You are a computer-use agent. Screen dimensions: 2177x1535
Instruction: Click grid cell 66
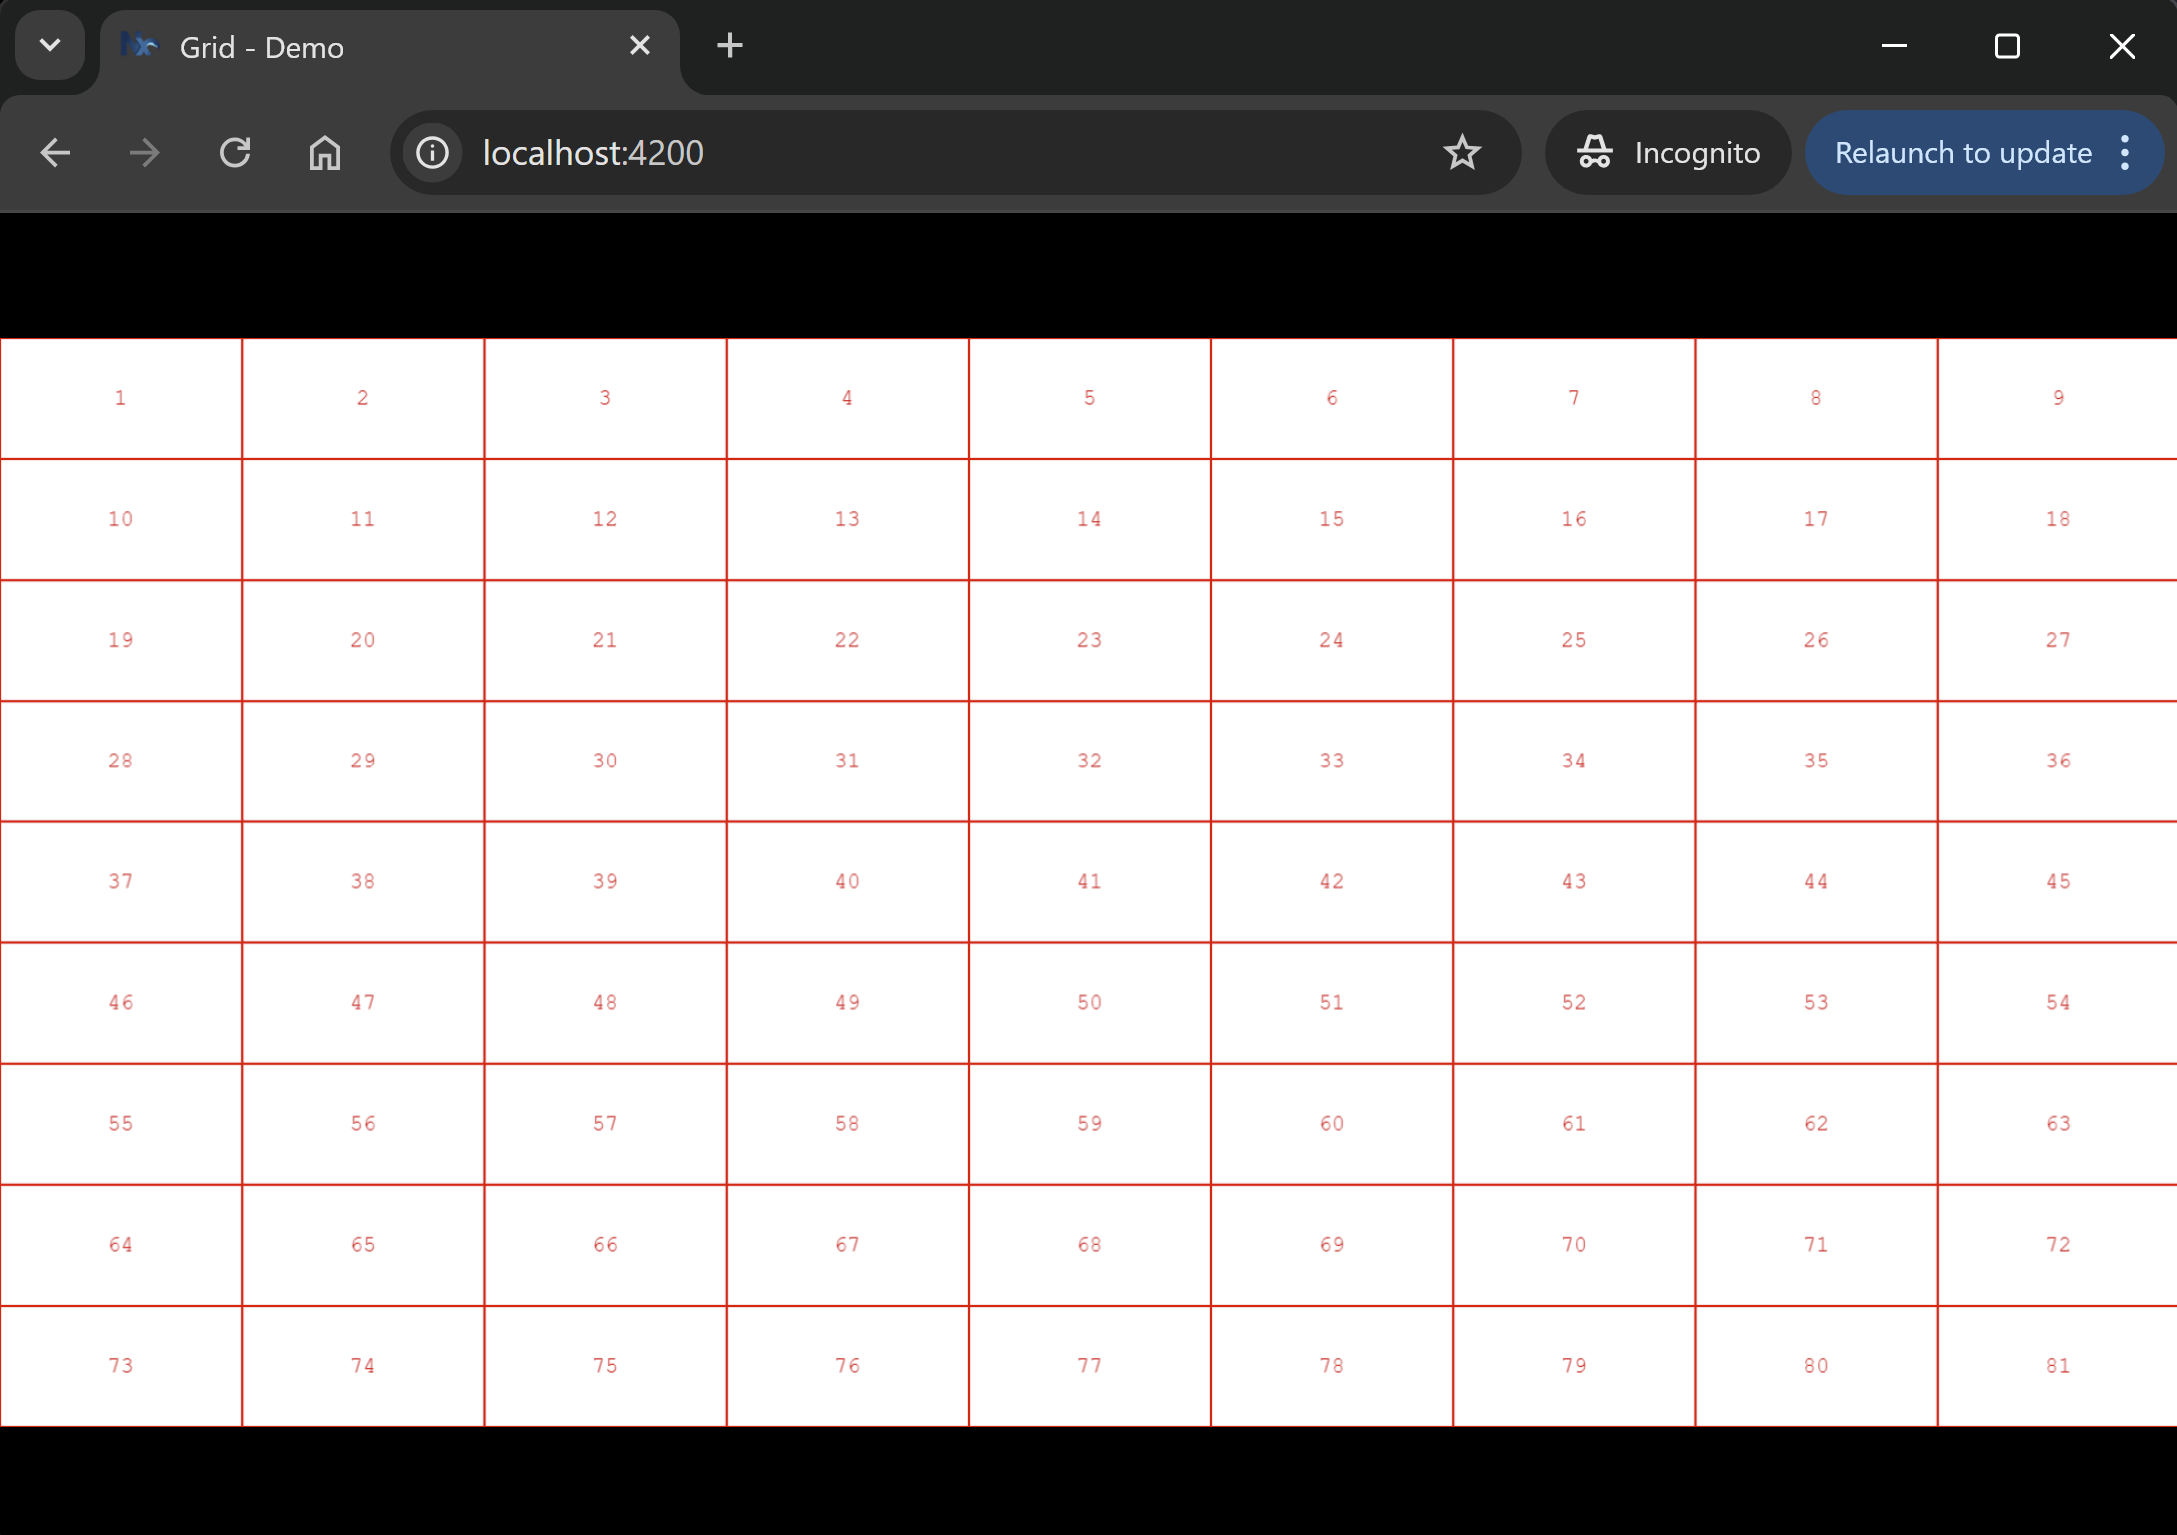605,1246
